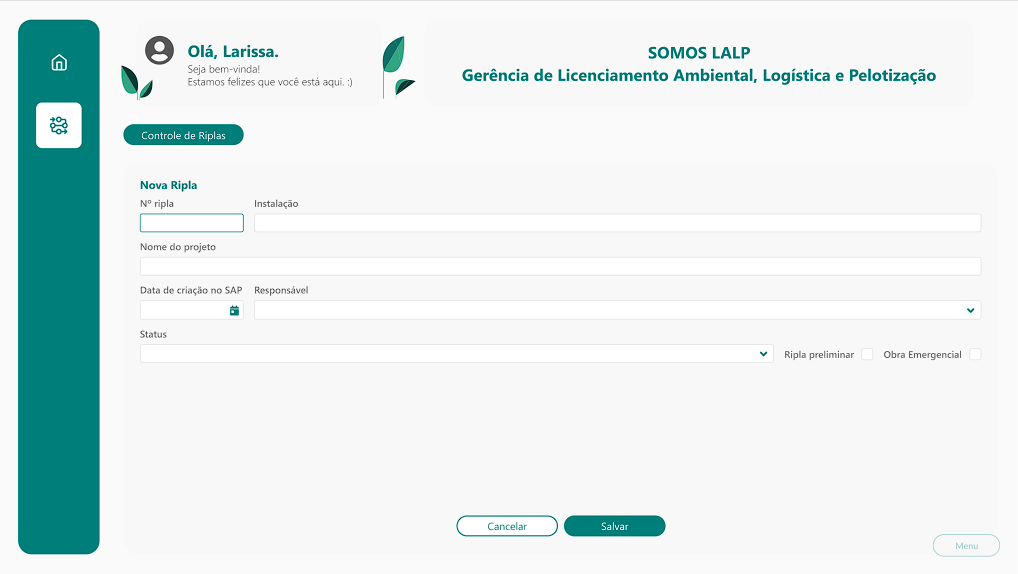The width and height of the screenshot is (1018, 574).
Task: Open Controle de Riplas tab
Action: pyautogui.click(x=184, y=135)
